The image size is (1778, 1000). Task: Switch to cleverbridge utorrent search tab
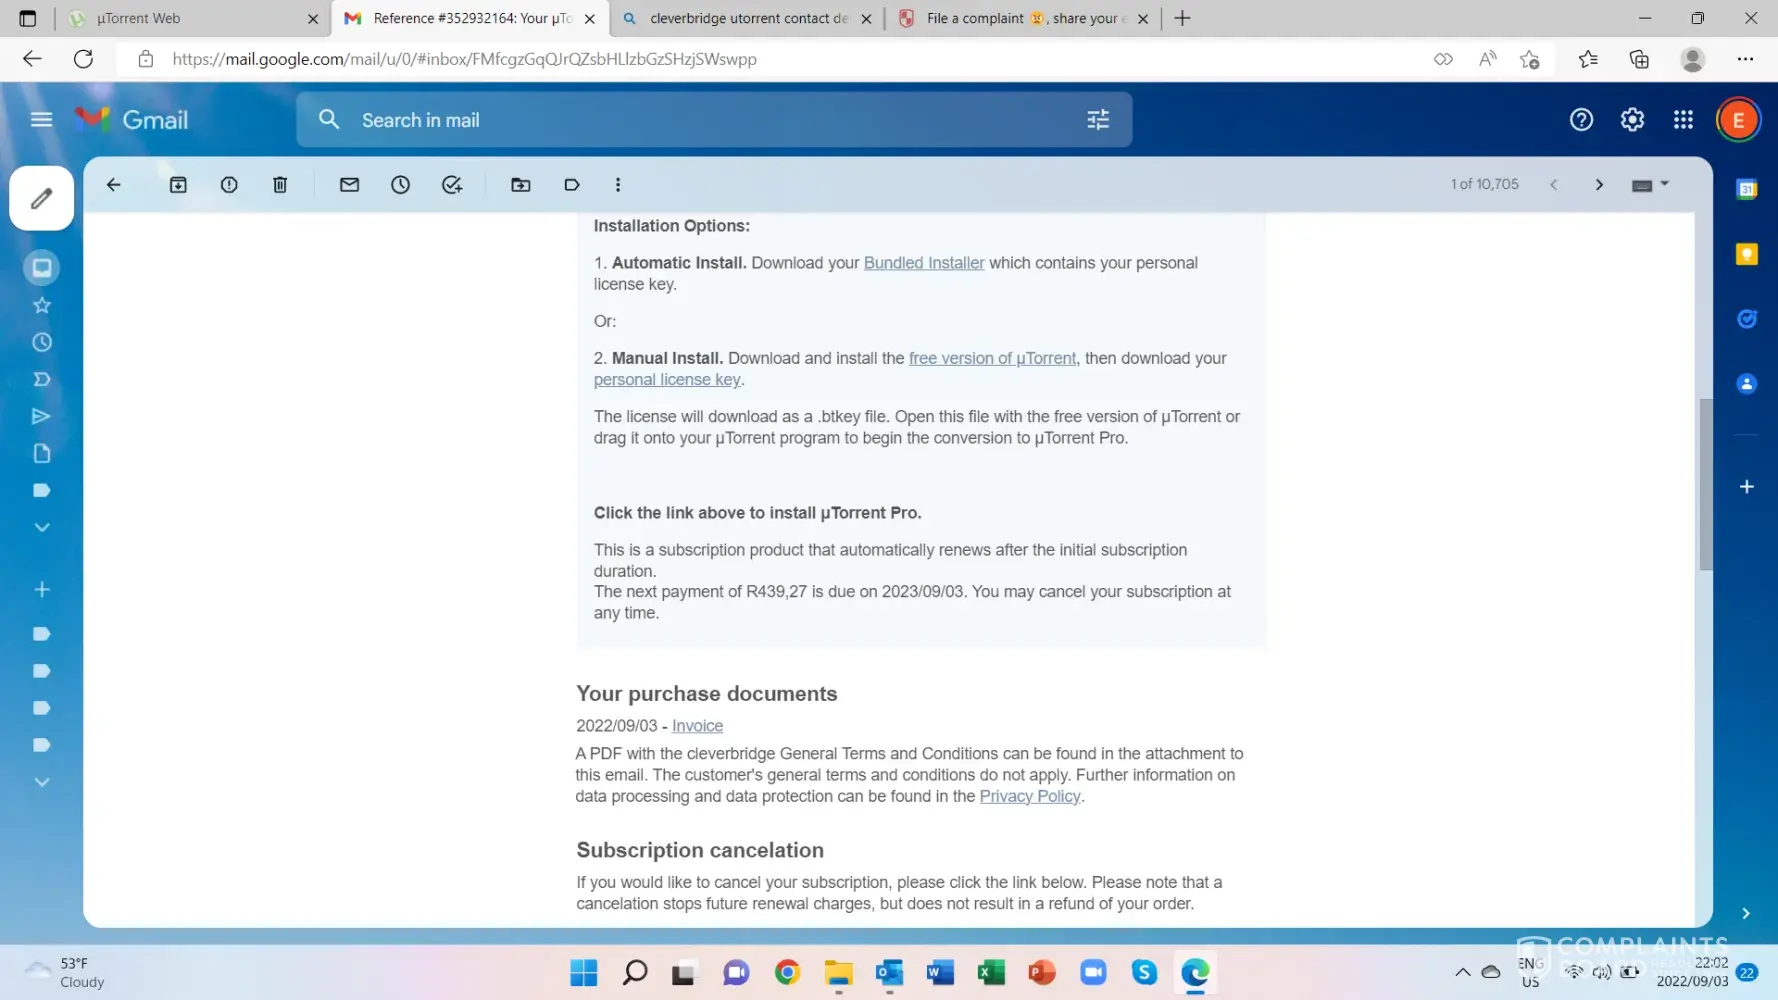click(x=746, y=18)
